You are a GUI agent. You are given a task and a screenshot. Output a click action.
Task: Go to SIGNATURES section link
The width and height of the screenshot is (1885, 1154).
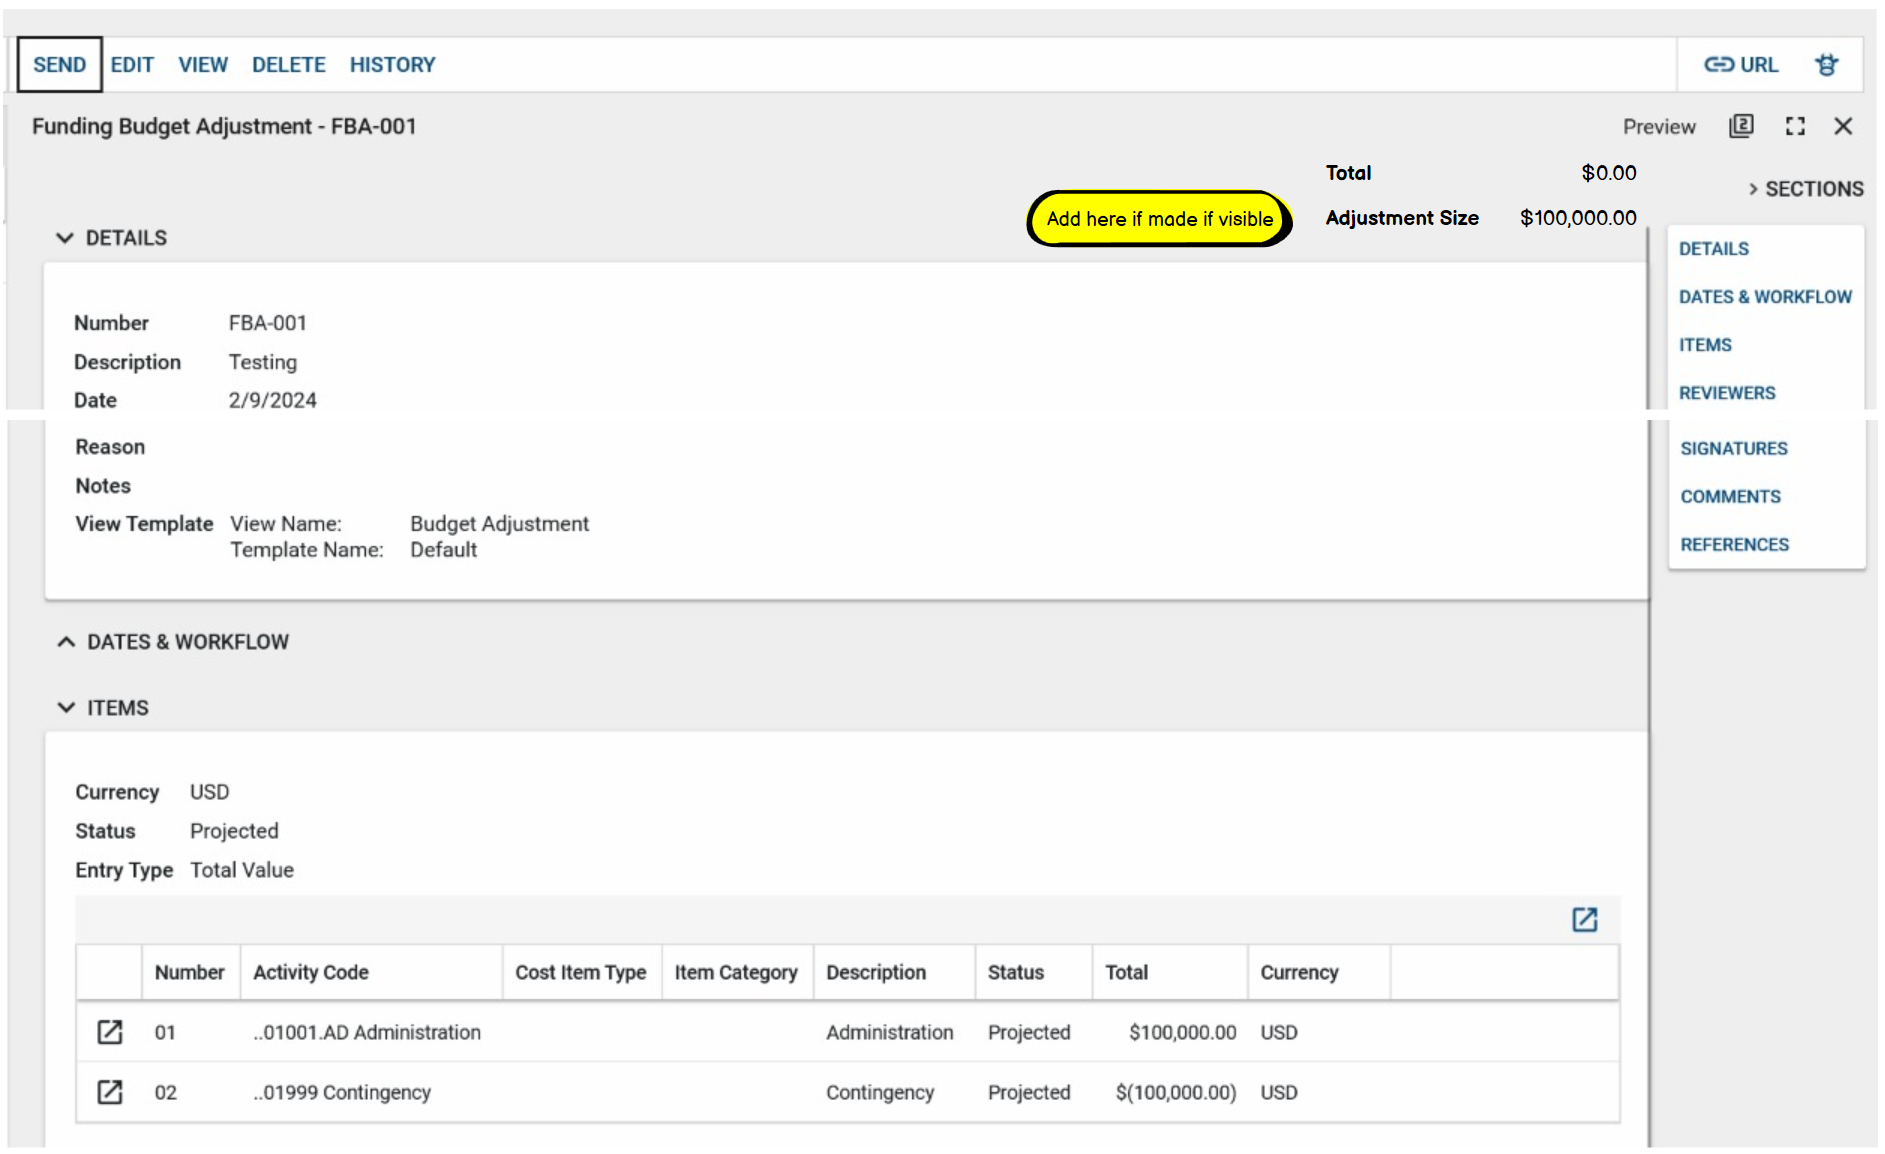coord(1733,449)
